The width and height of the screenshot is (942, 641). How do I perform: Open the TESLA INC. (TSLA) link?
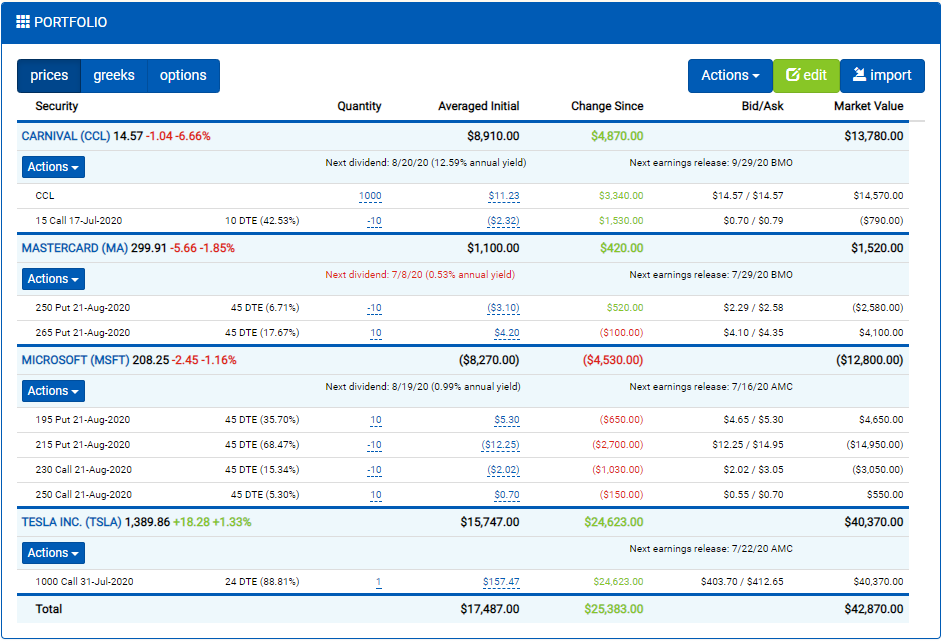(71, 522)
